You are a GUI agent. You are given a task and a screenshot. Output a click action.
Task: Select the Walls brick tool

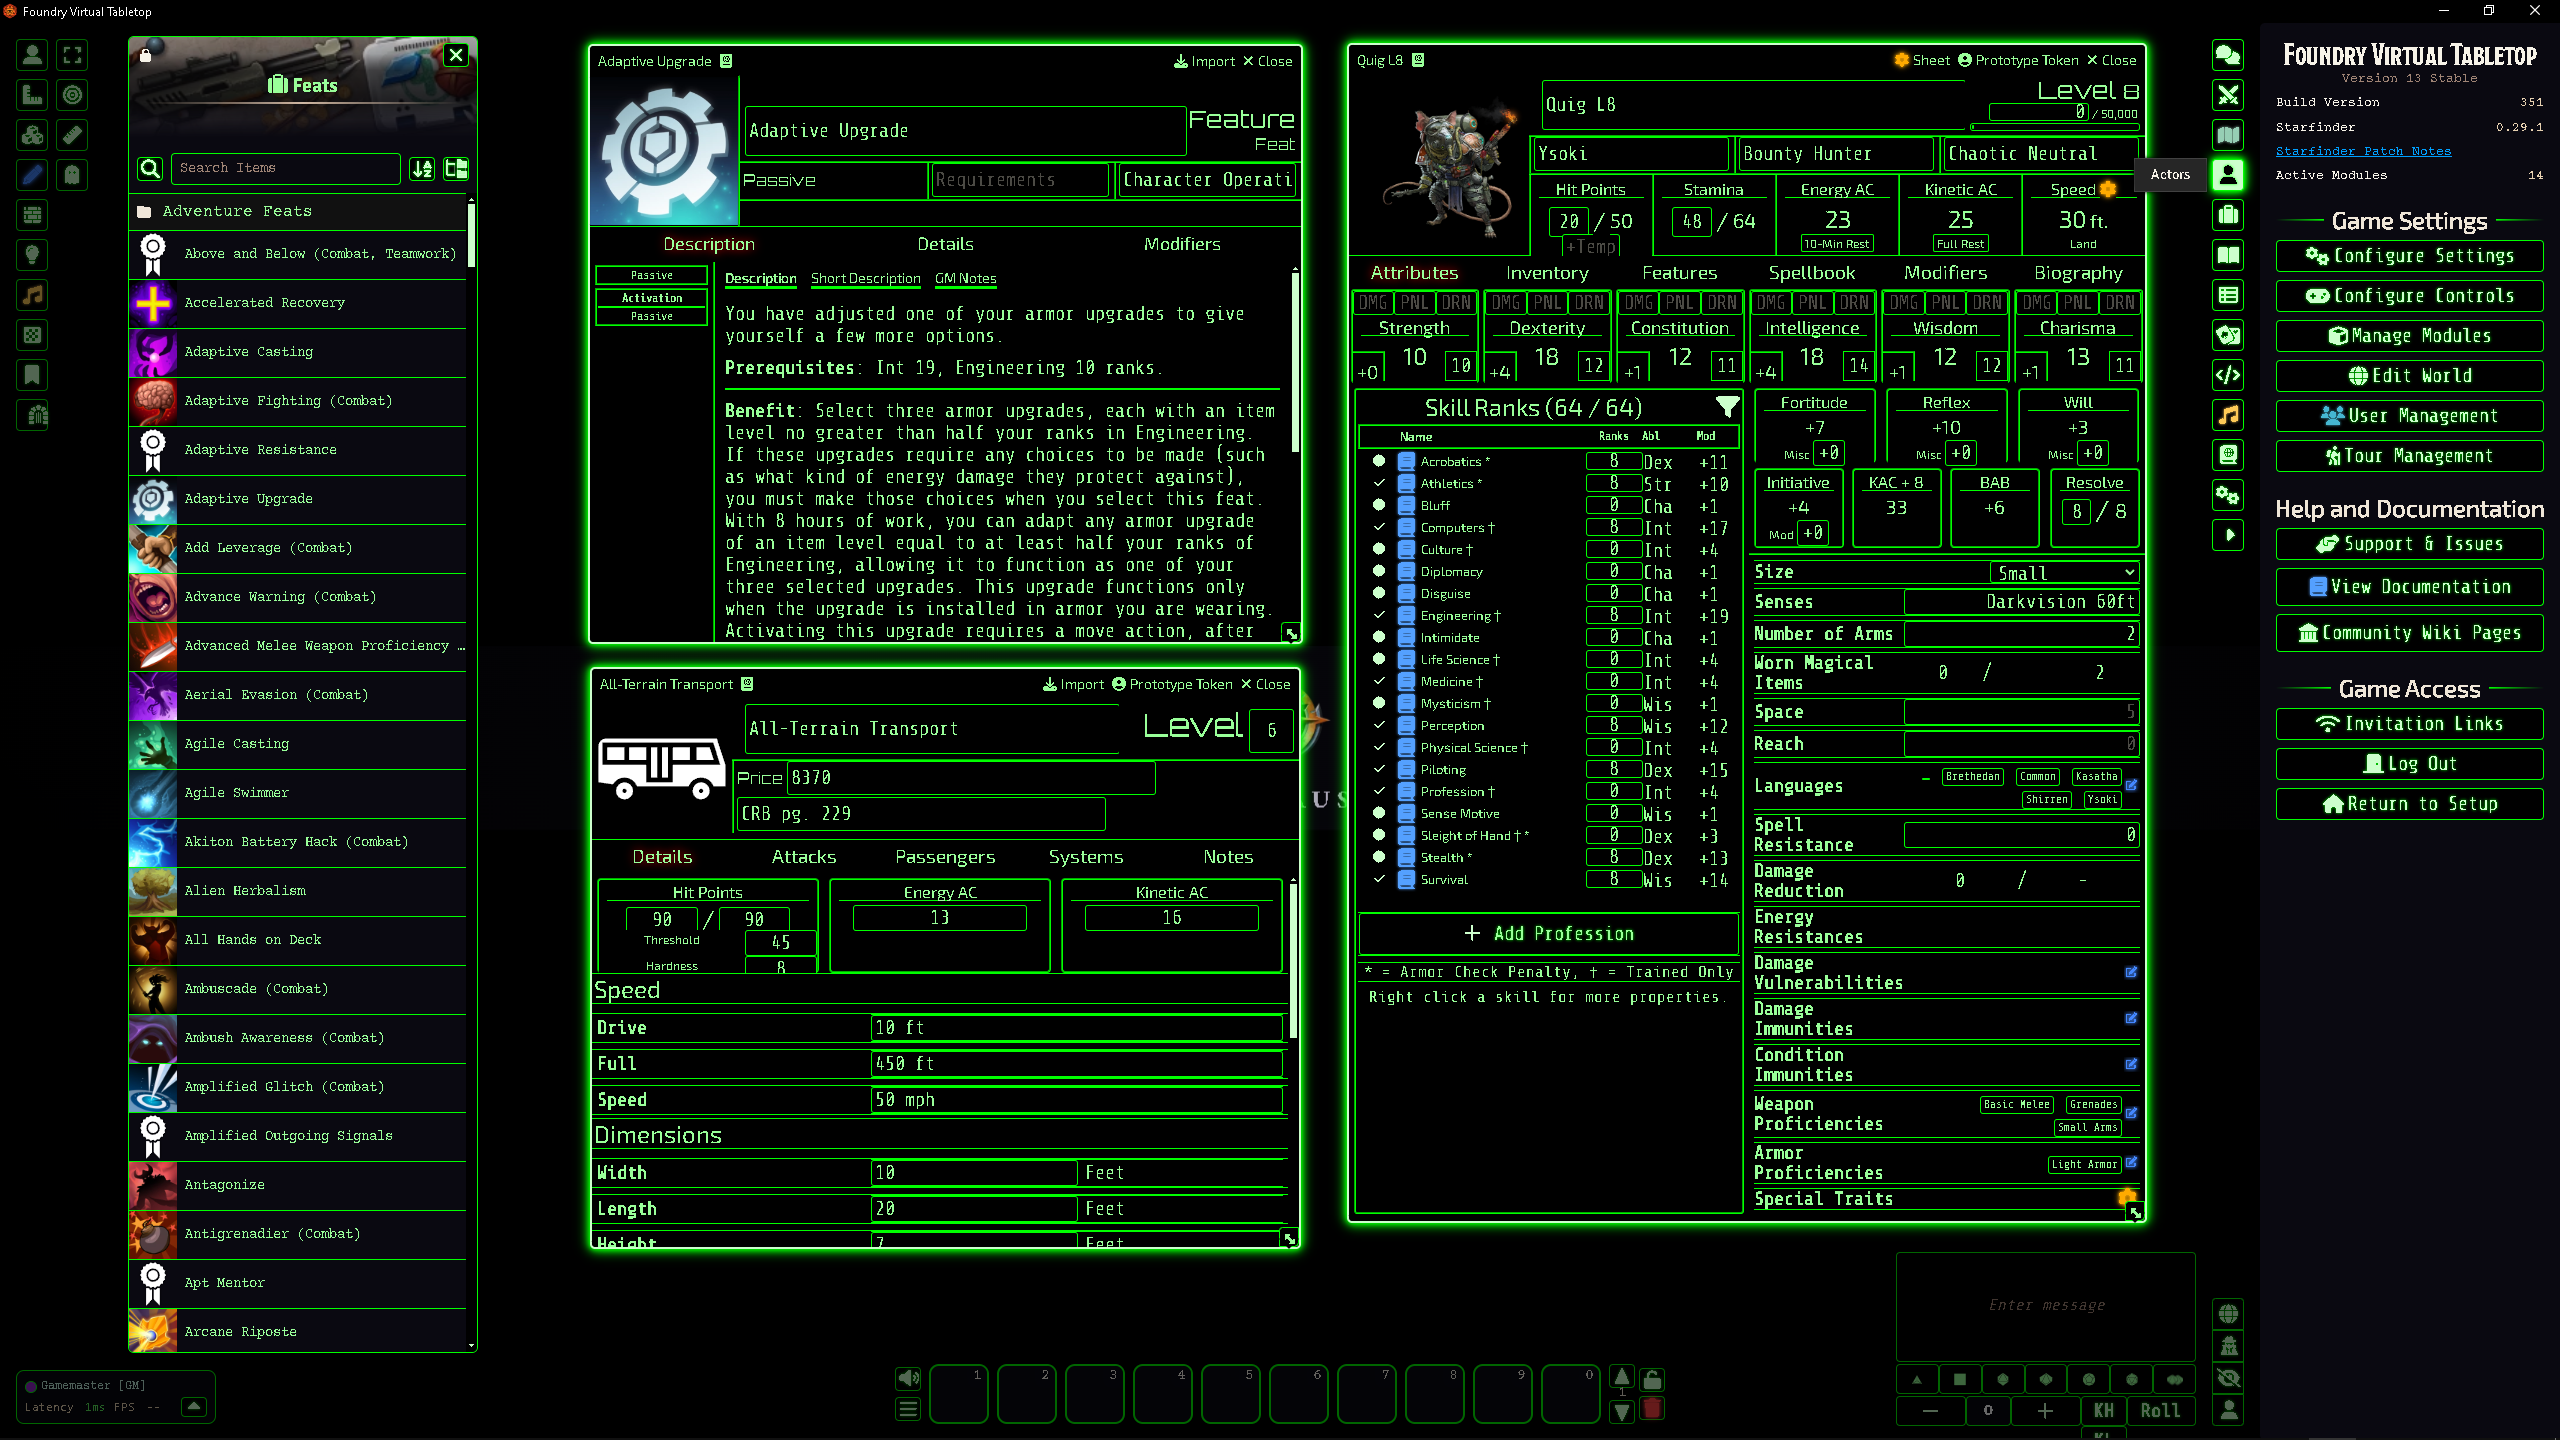[32, 215]
